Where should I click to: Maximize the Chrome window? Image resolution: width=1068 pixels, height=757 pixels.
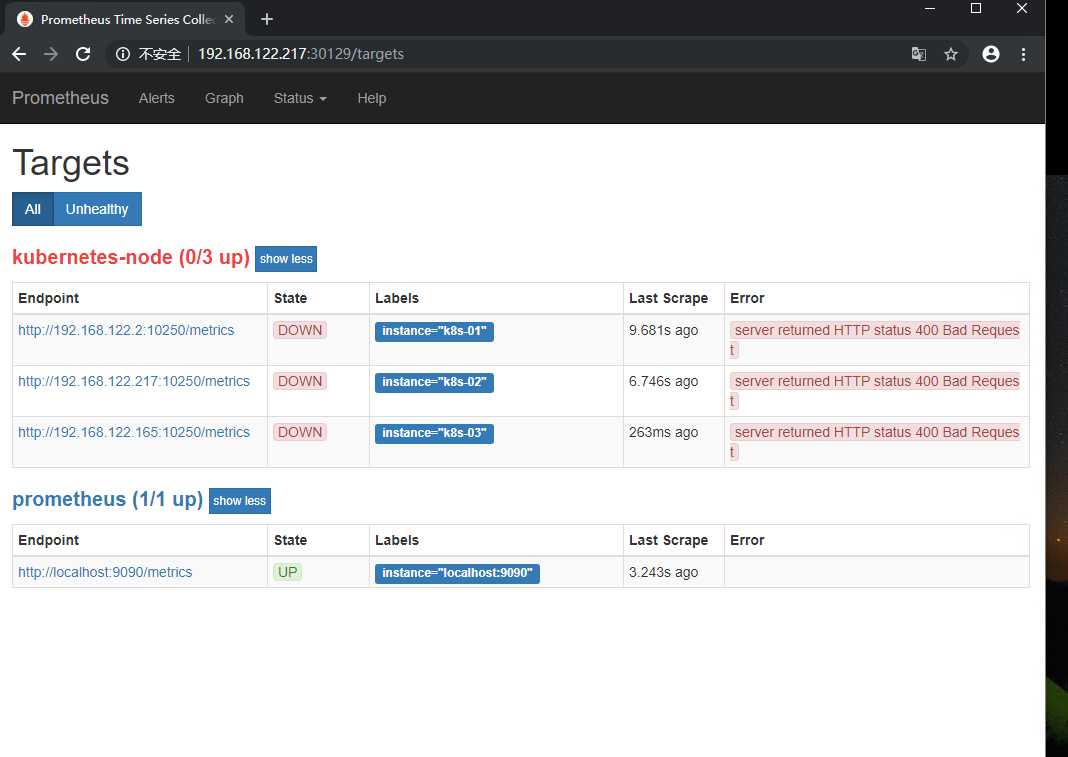pyautogui.click(x=976, y=9)
